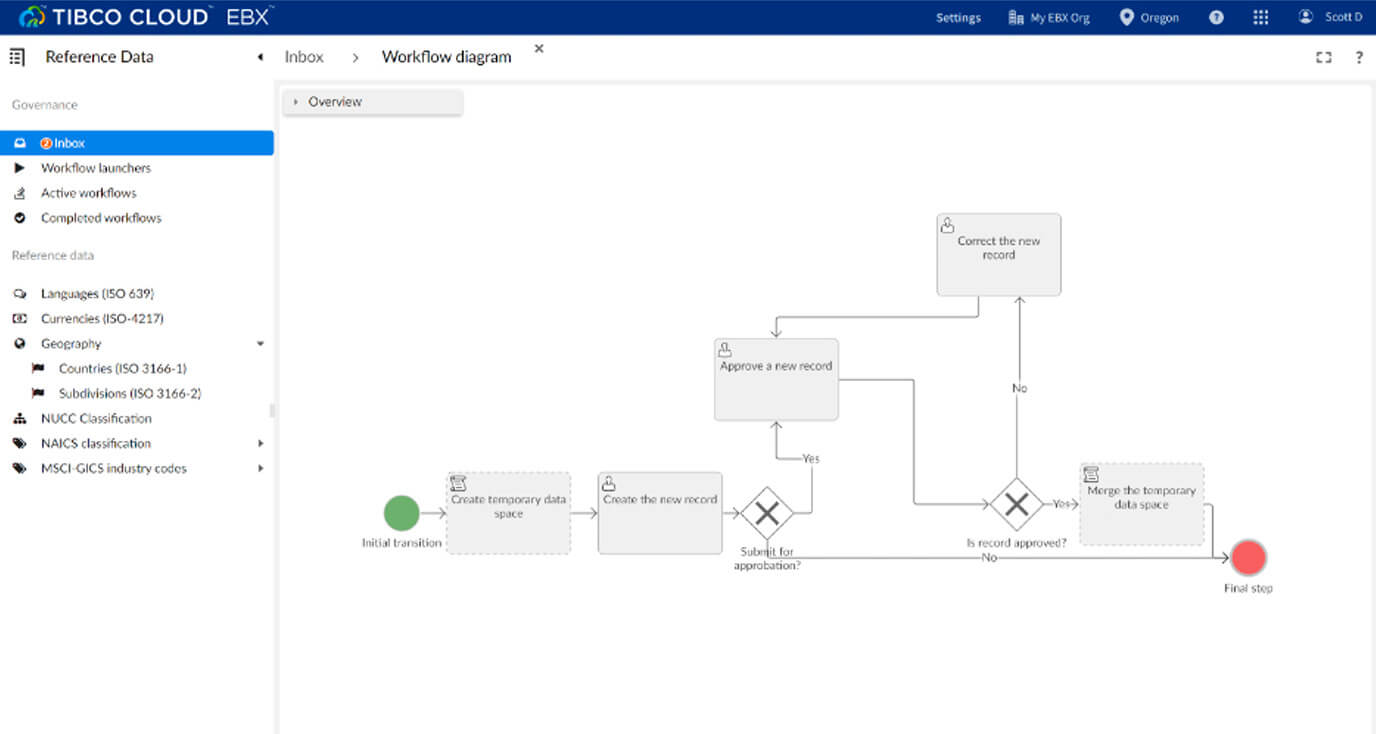Open NUCC Classification

pos(97,419)
